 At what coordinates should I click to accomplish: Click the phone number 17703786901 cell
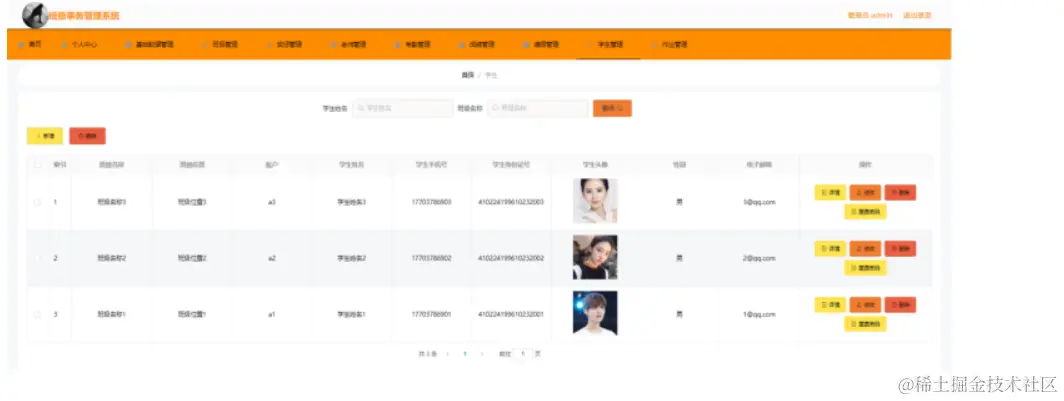coord(432,315)
